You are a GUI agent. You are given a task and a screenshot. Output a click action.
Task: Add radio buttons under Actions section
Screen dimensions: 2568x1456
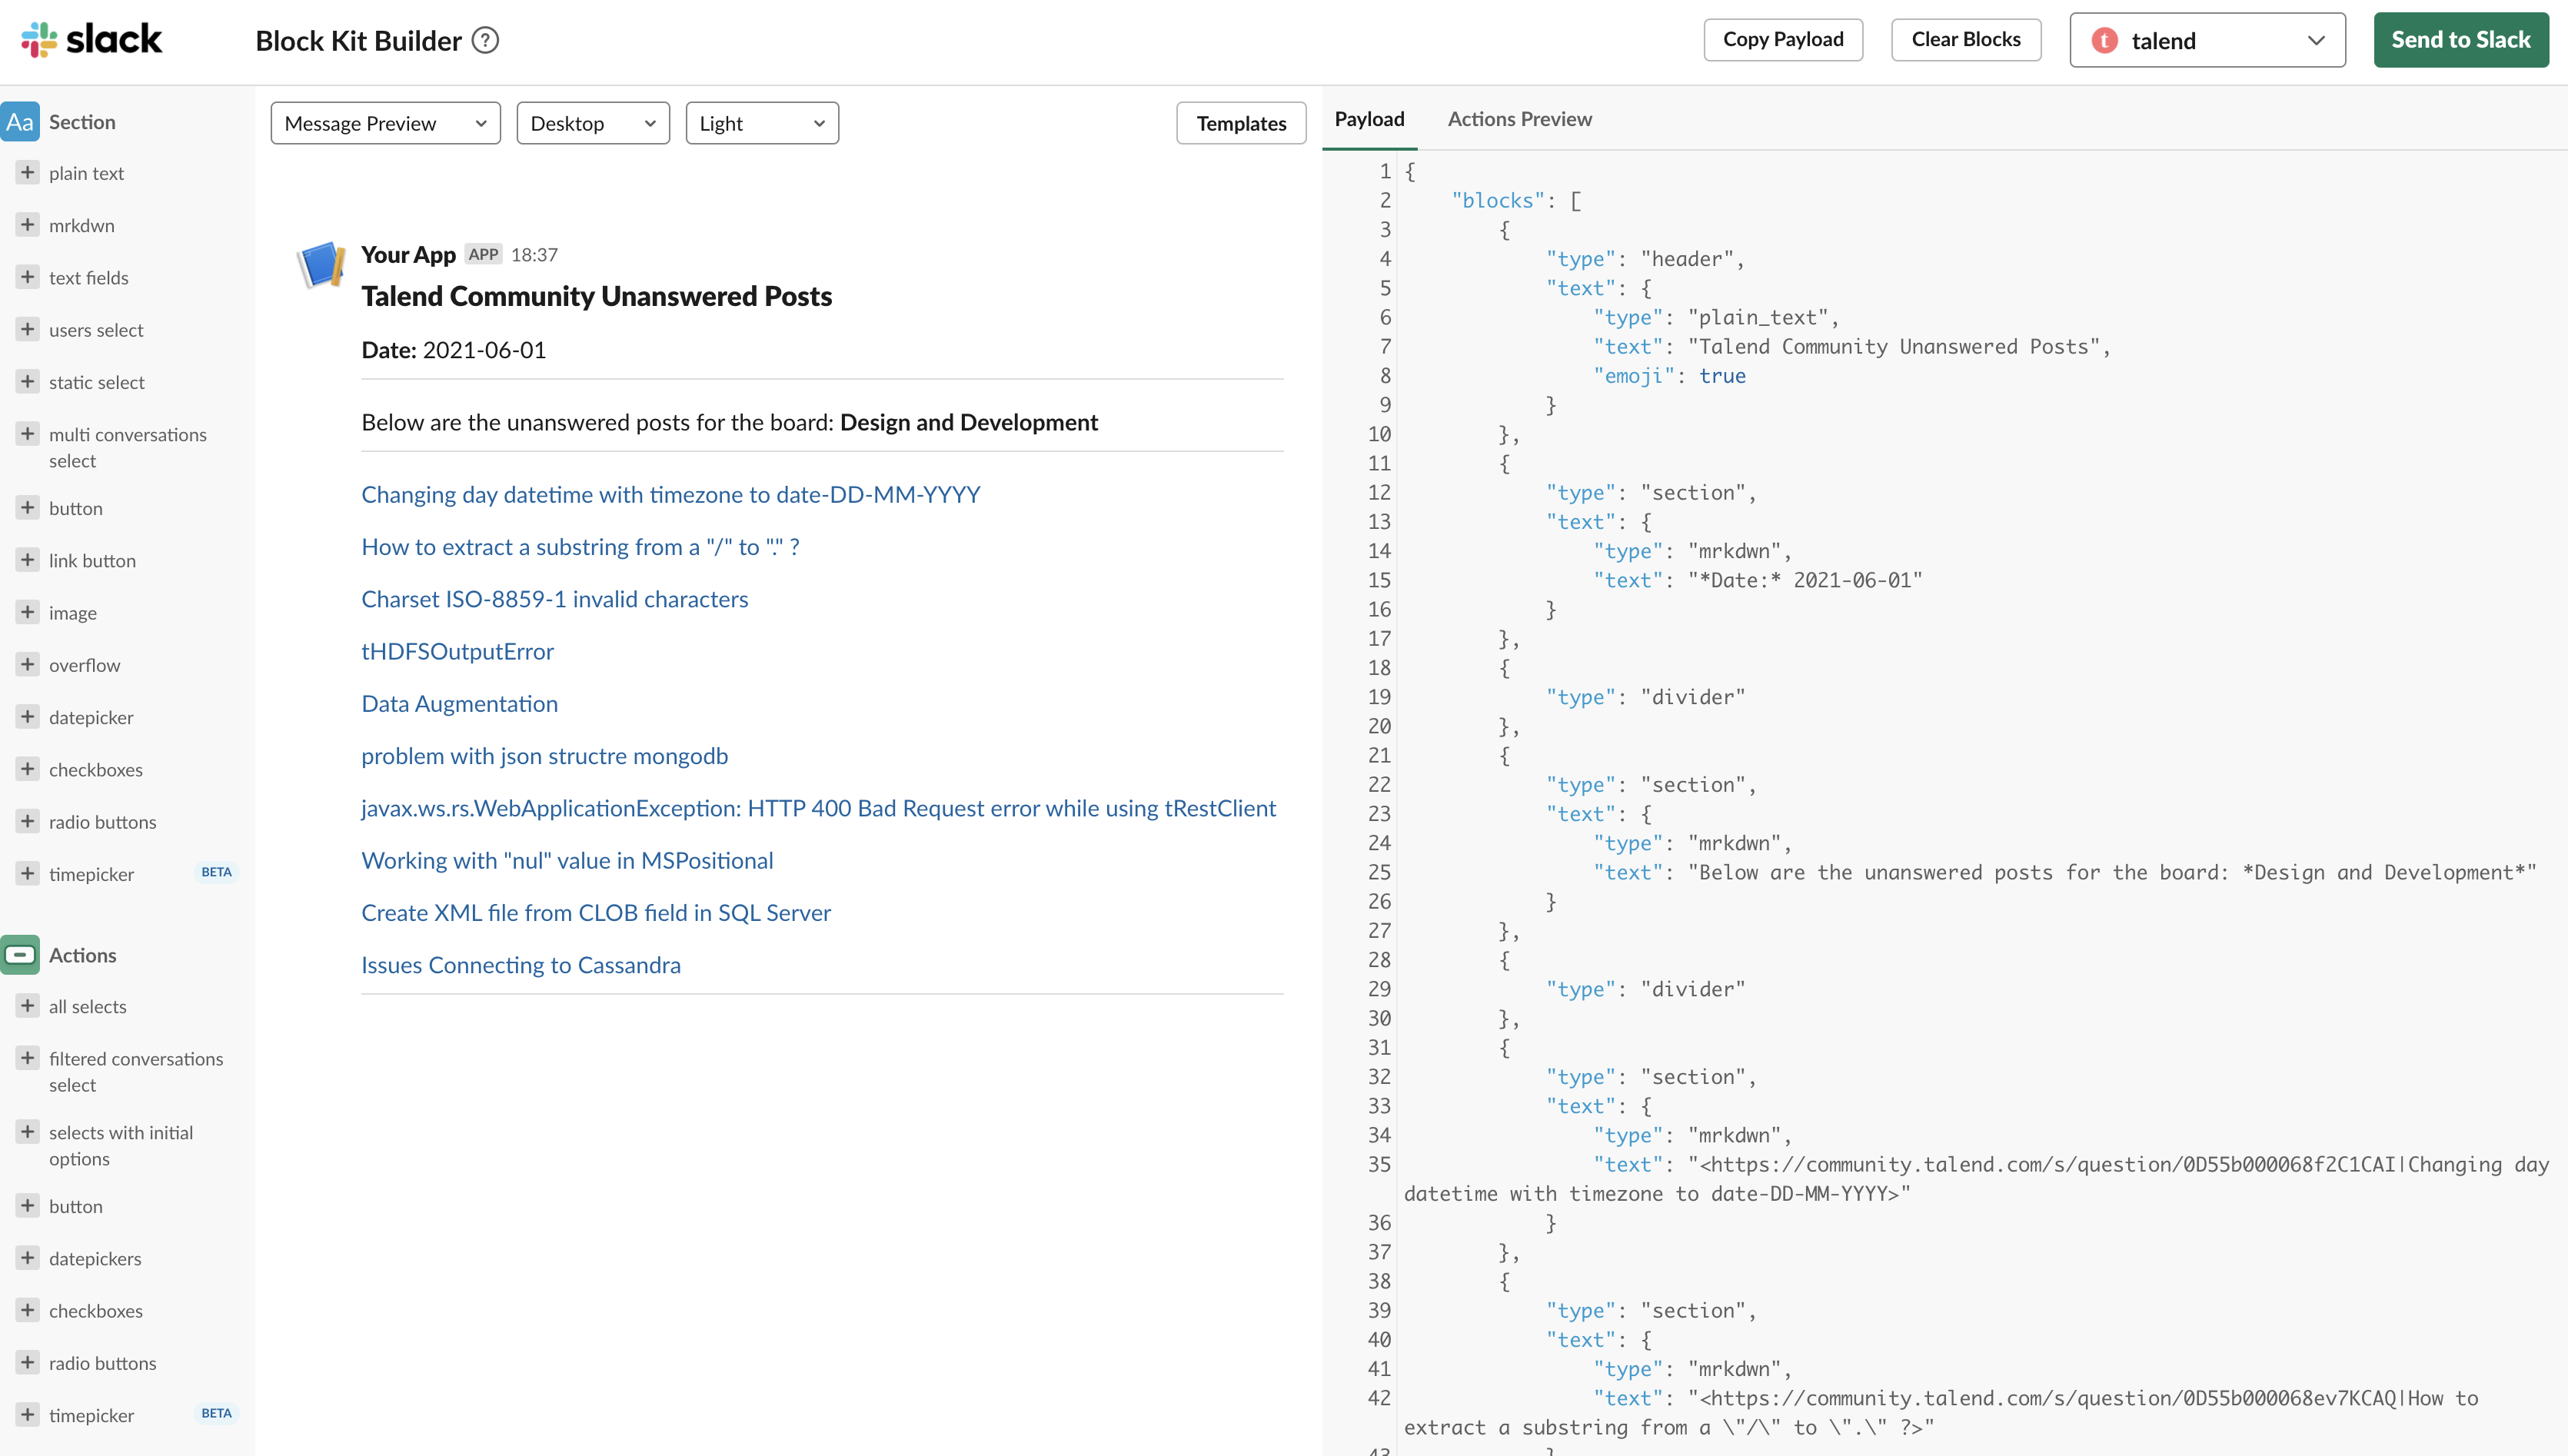(102, 1362)
